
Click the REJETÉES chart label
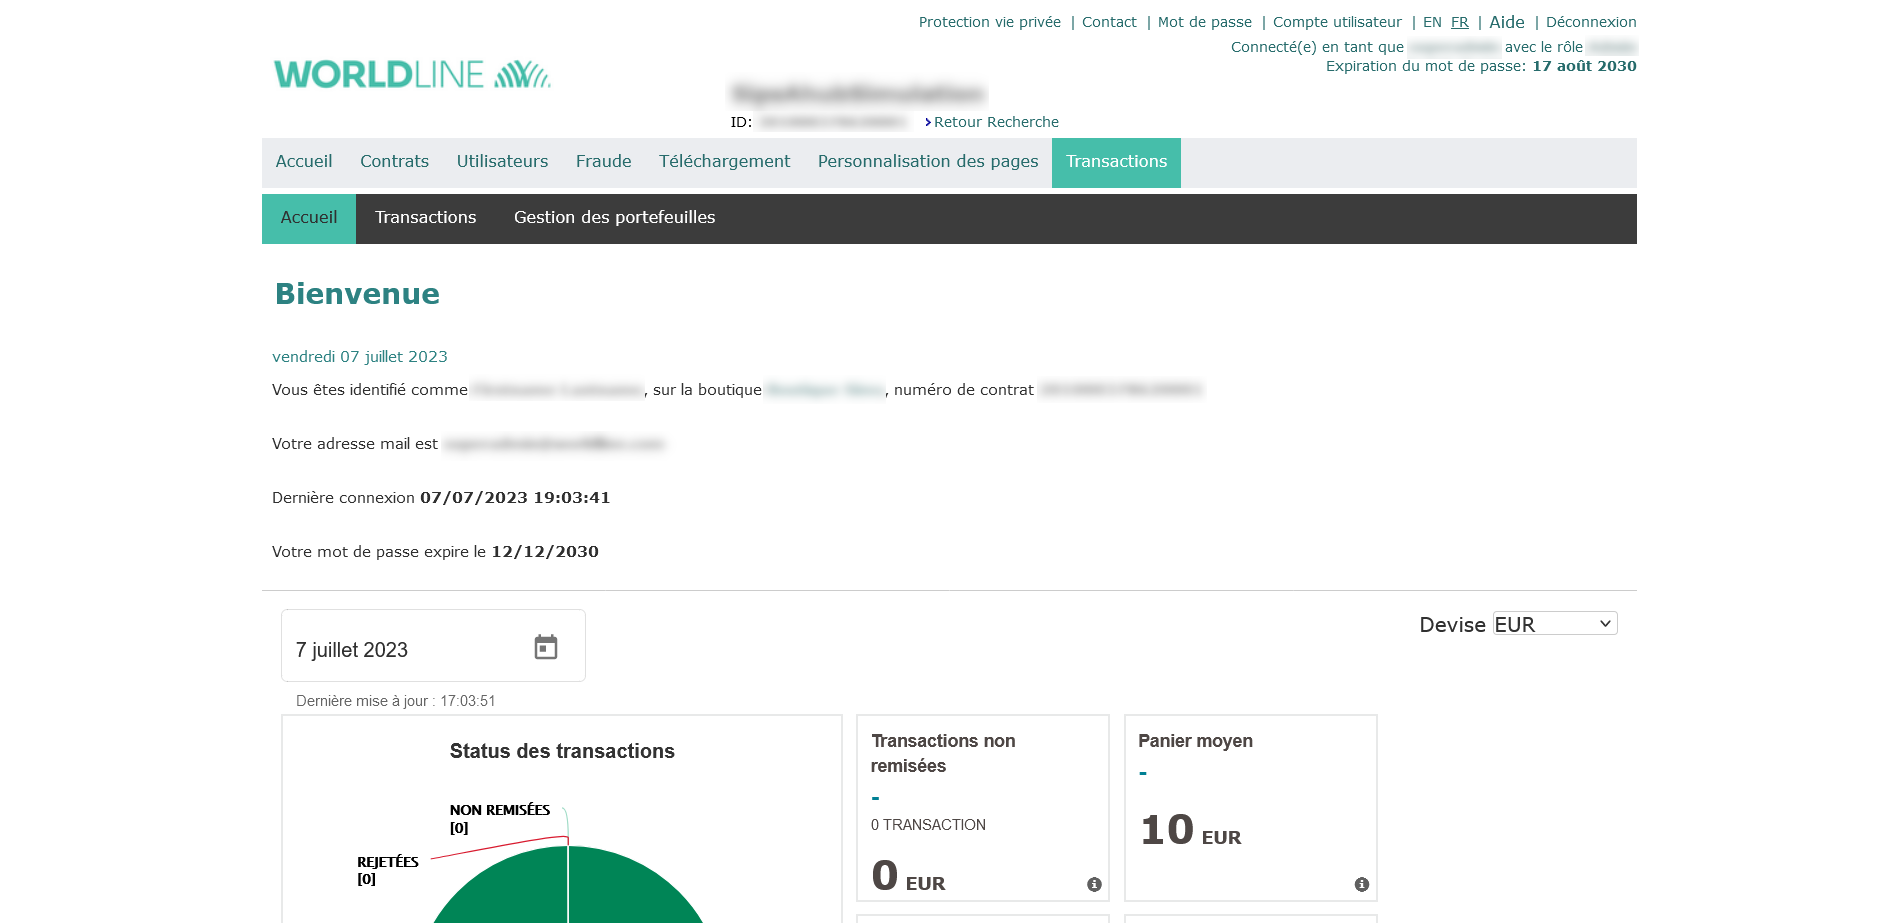point(388,870)
